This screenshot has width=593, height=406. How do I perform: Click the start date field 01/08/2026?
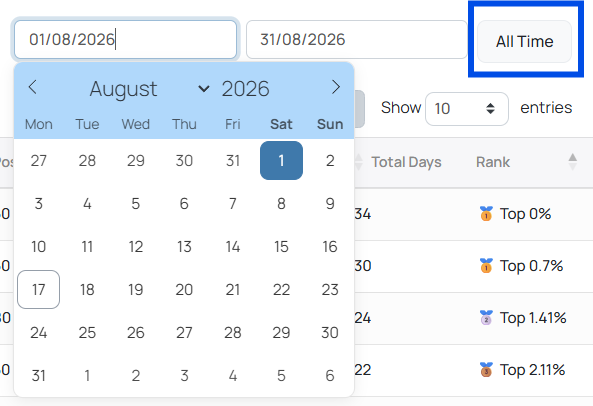tap(126, 40)
